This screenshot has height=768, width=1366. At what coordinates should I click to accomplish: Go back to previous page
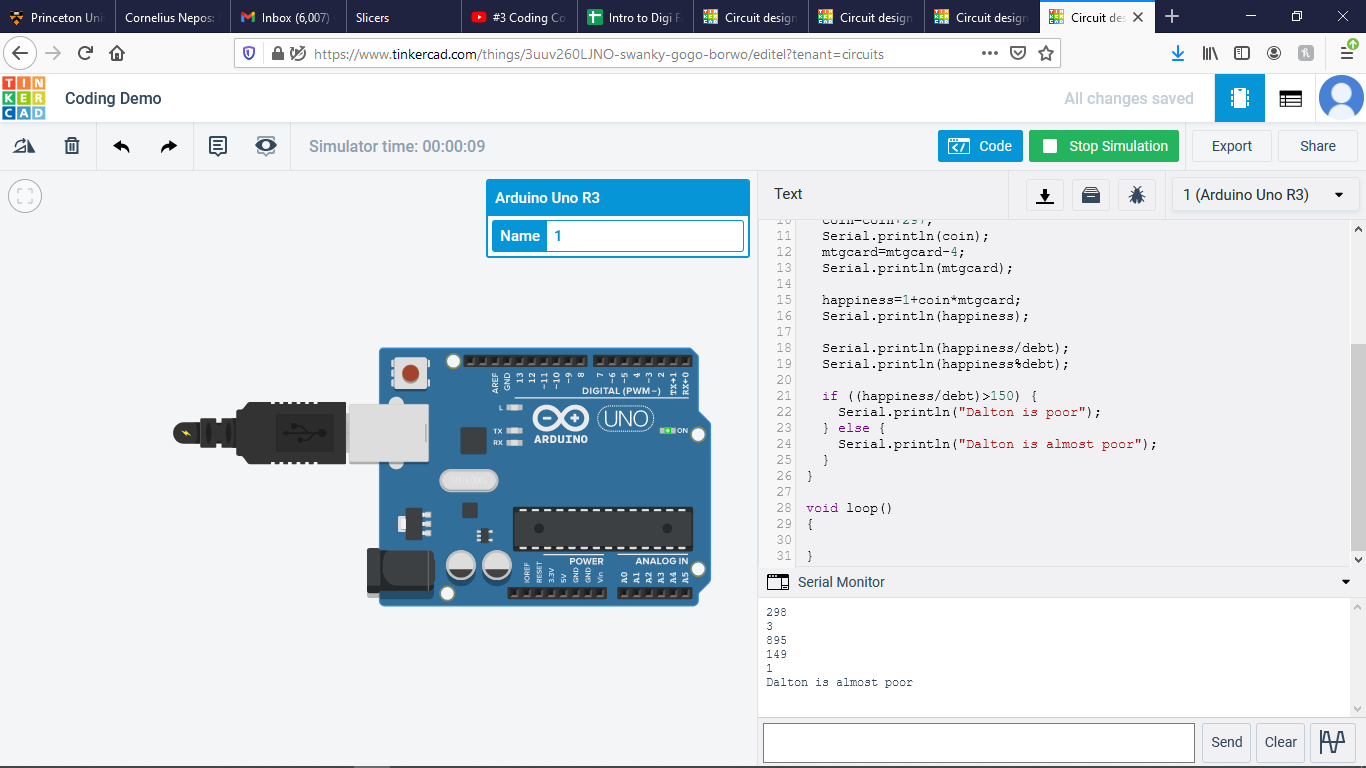(20, 54)
